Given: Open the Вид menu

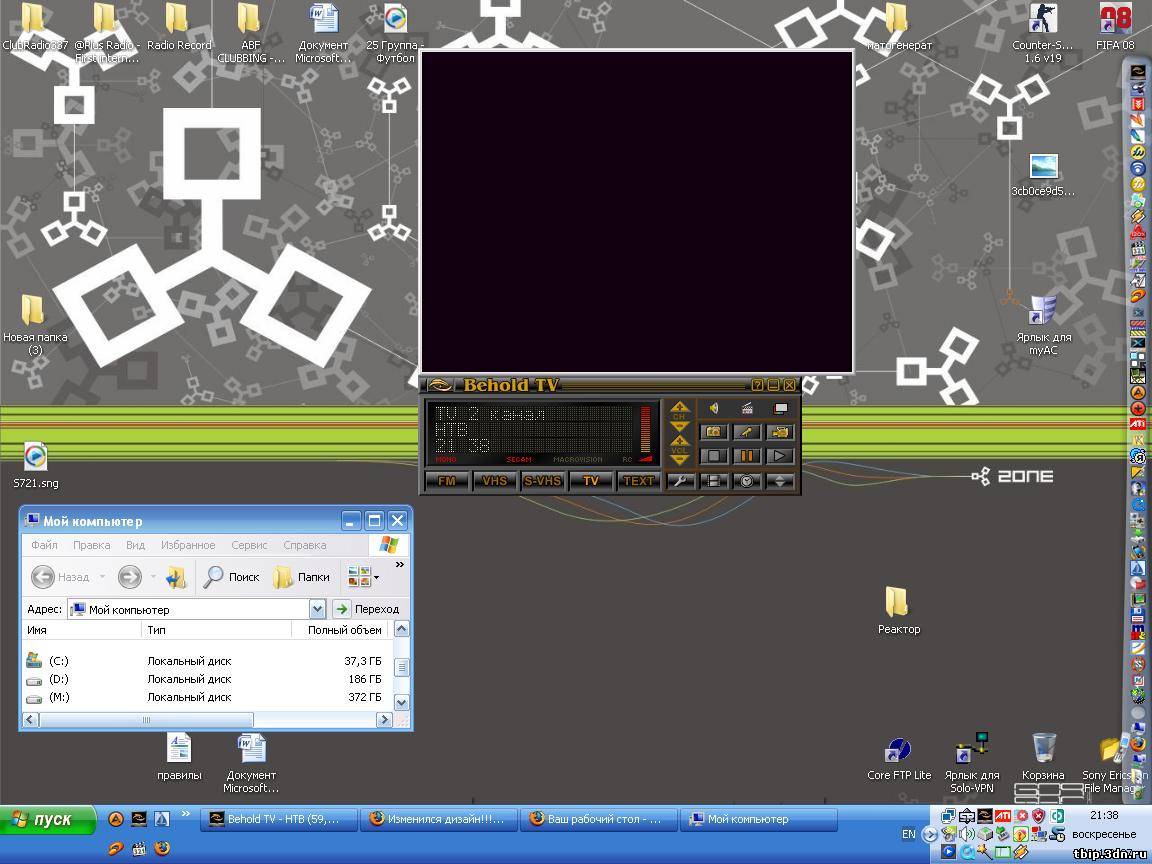Looking at the screenshot, I should (135, 545).
